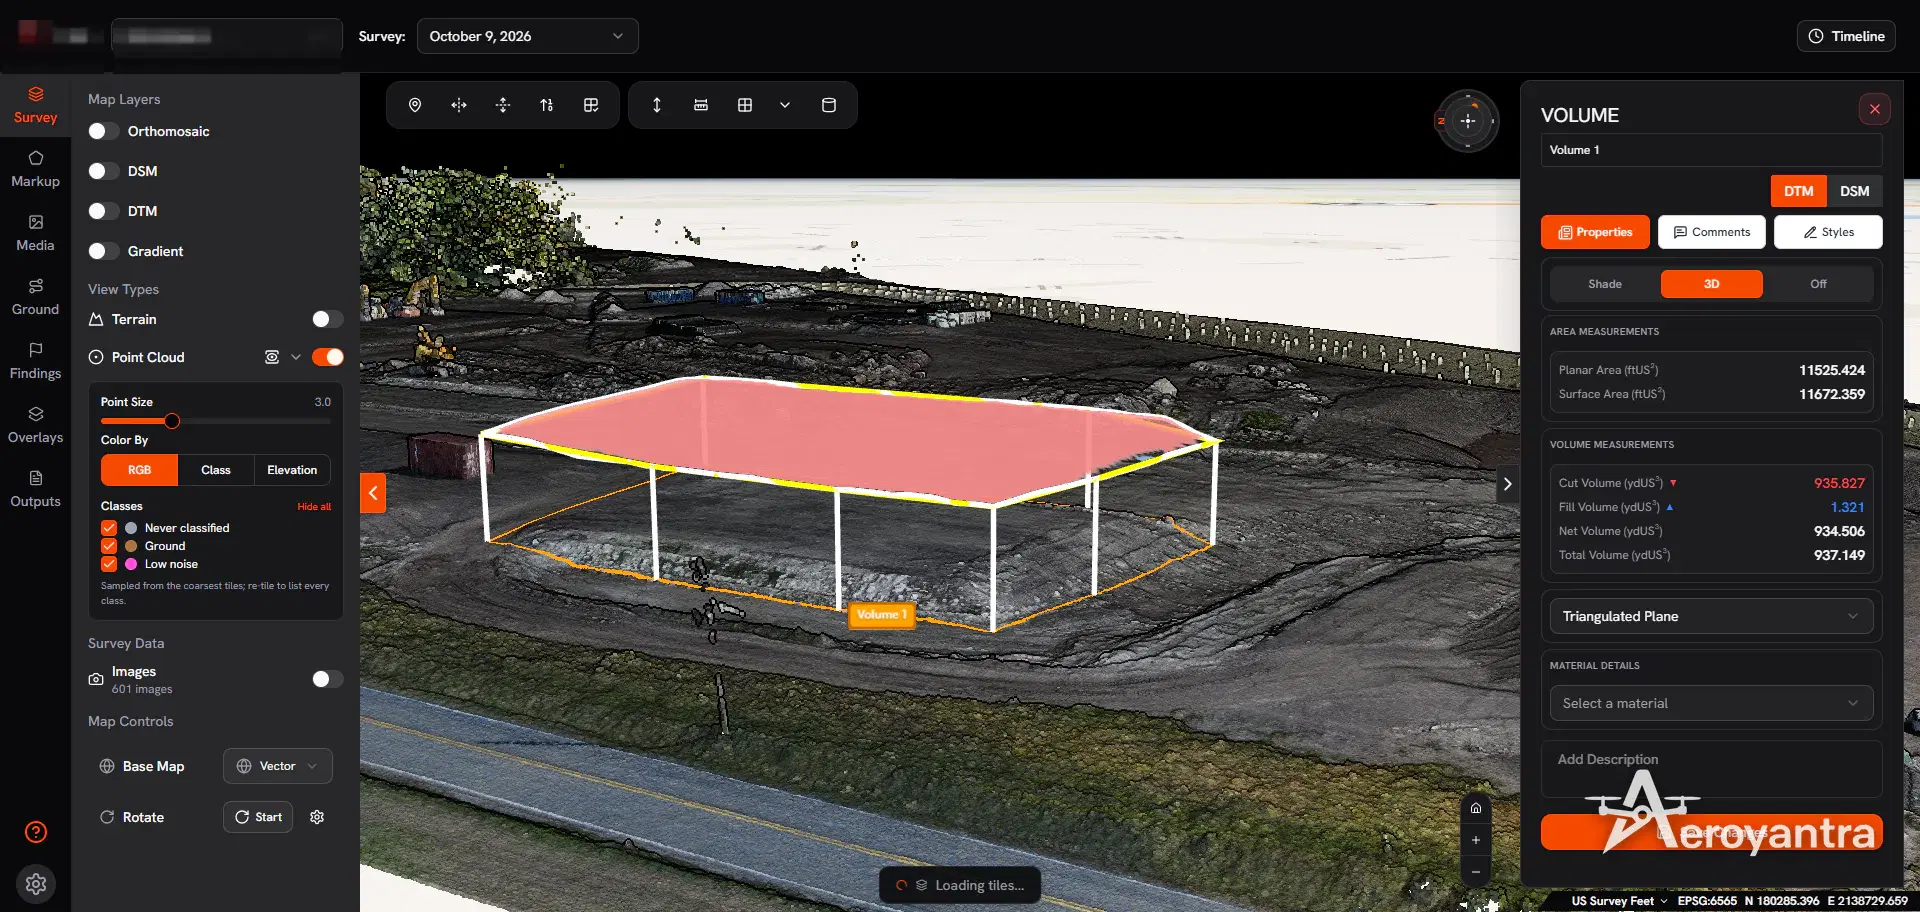
Task: Click the Hide all classes link
Action: coord(314,507)
